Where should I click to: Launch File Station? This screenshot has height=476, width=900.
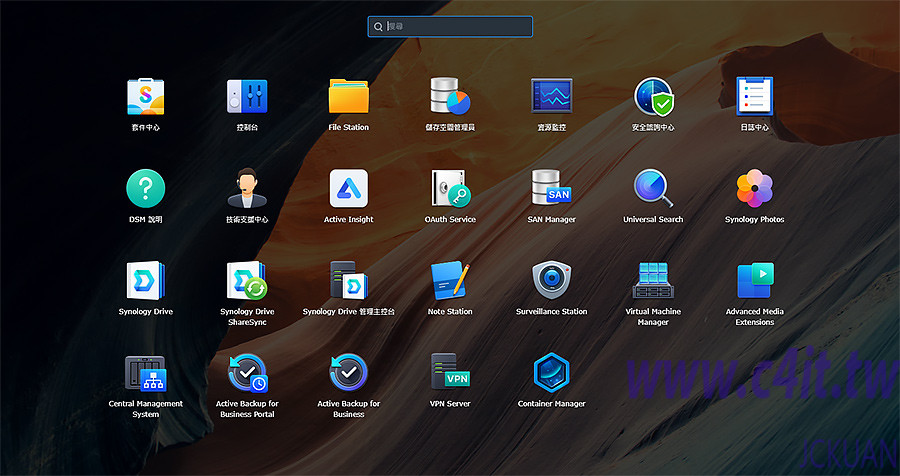pyautogui.click(x=348, y=96)
